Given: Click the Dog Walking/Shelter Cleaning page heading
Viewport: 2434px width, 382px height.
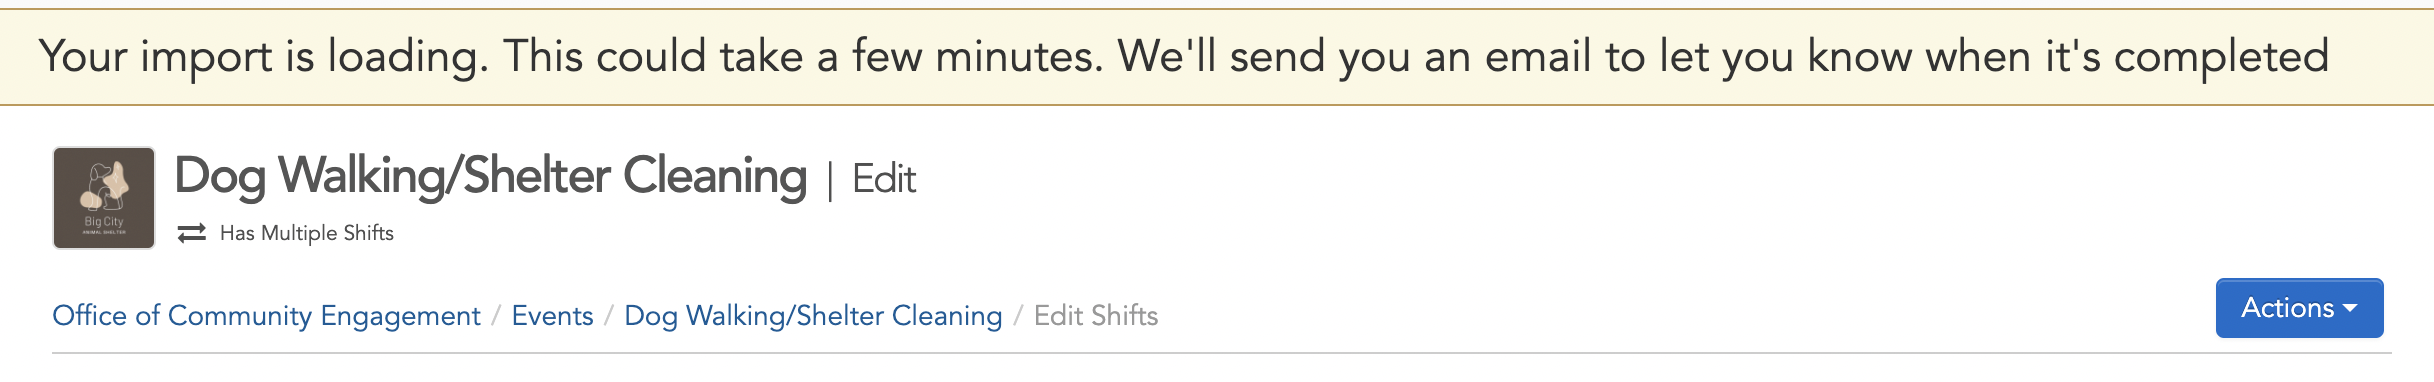Looking at the screenshot, I should (491, 176).
